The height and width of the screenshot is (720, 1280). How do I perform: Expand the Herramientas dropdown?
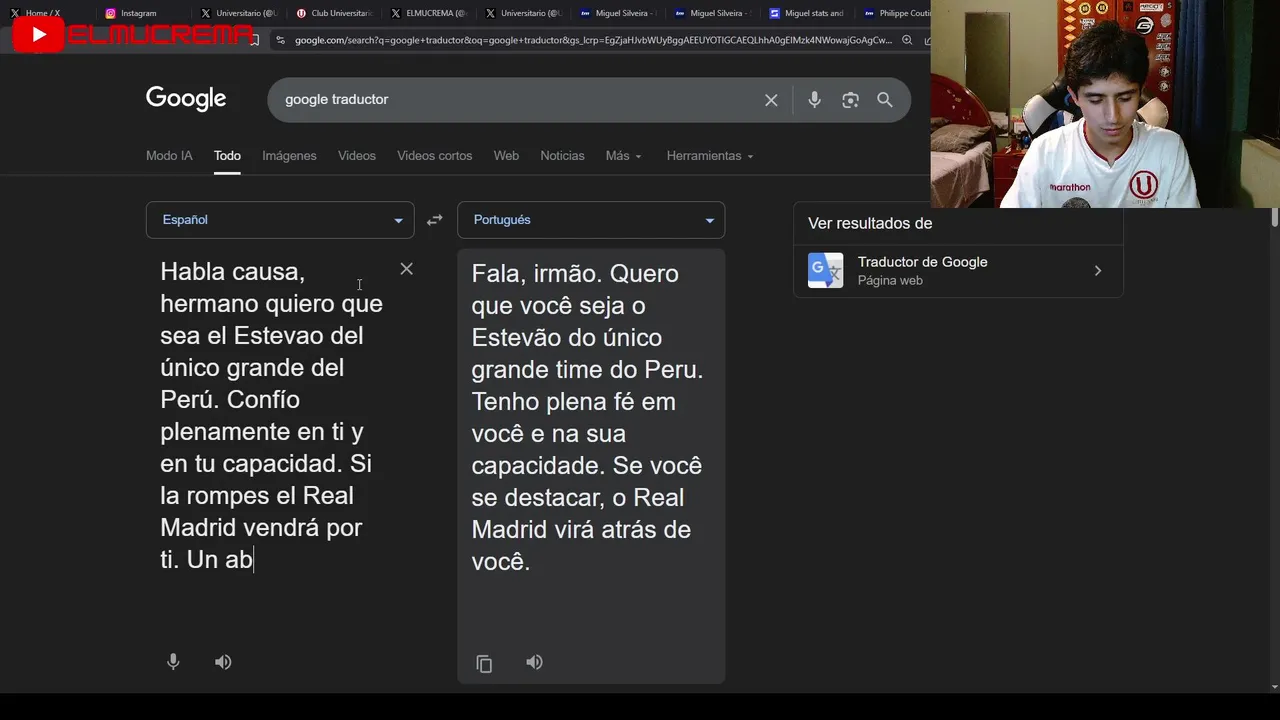point(710,156)
